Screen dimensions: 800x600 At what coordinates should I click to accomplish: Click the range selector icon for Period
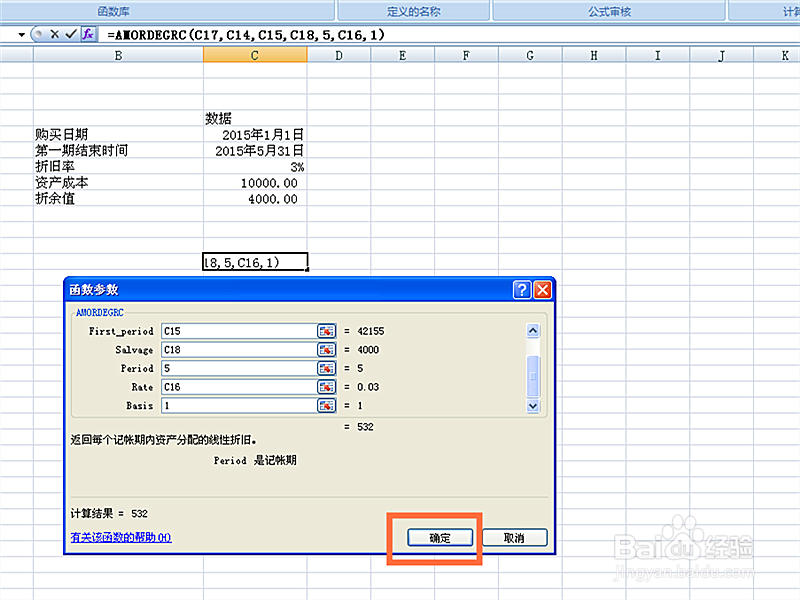[327, 368]
